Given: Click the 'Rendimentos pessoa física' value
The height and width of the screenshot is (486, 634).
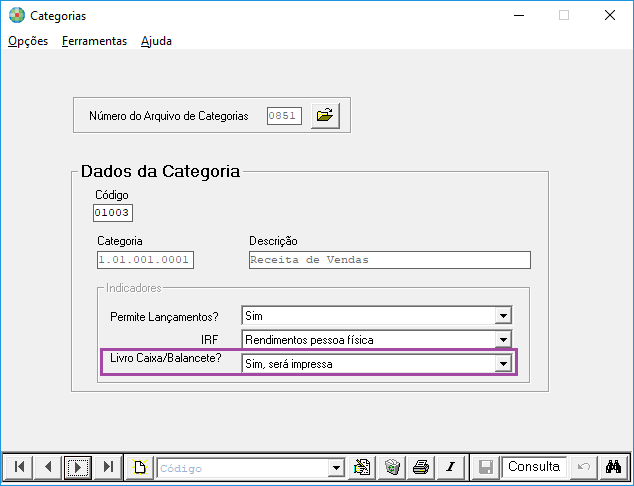Looking at the screenshot, I should pyautogui.click(x=309, y=340).
